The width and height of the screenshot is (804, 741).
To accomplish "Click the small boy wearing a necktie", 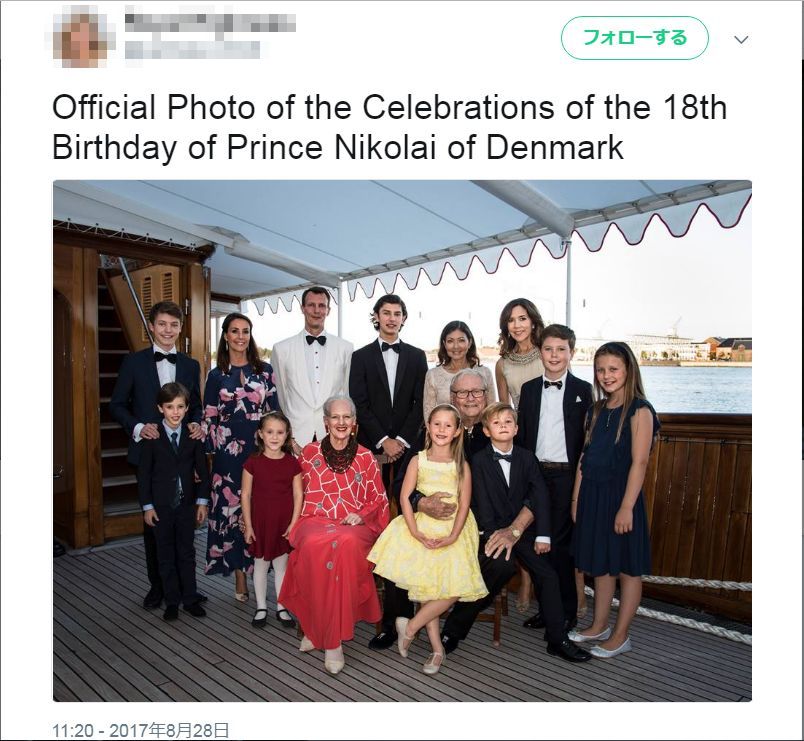I will [x=173, y=500].
